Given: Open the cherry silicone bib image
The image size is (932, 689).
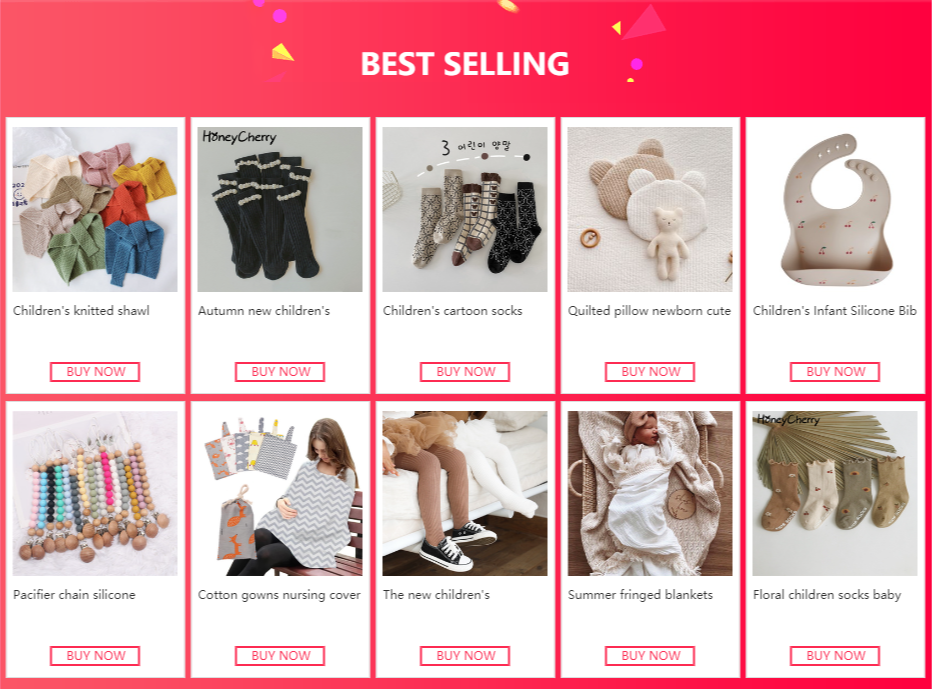Looking at the screenshot, I should [835, 209].
